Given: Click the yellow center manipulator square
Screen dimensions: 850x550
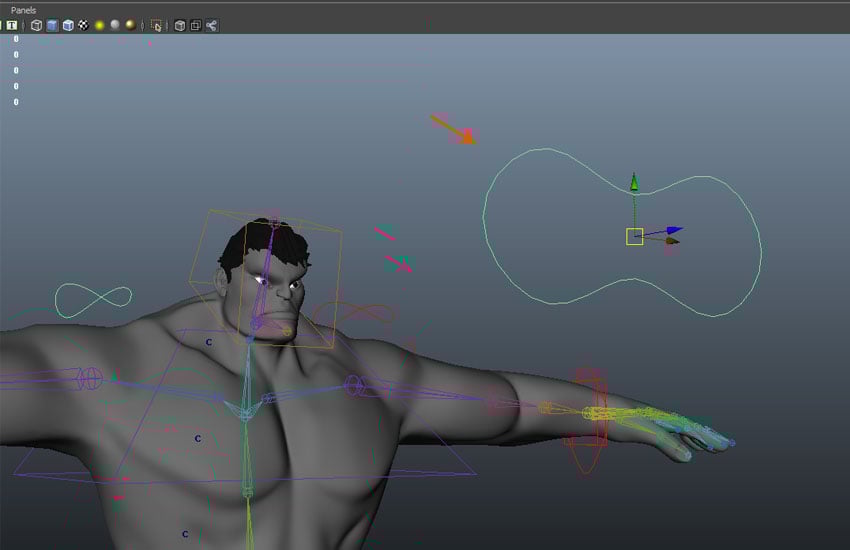Looking at the screenshot, I should point(635,236).
